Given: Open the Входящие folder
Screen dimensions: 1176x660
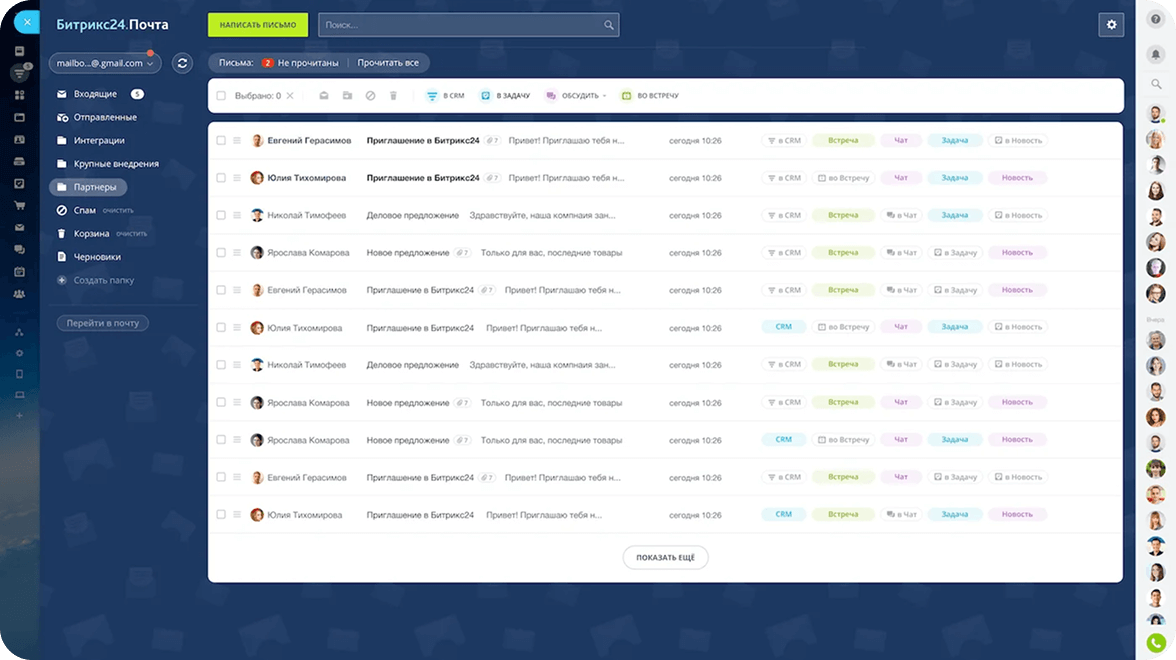Looking at the screenshot, I should point(95,94).
